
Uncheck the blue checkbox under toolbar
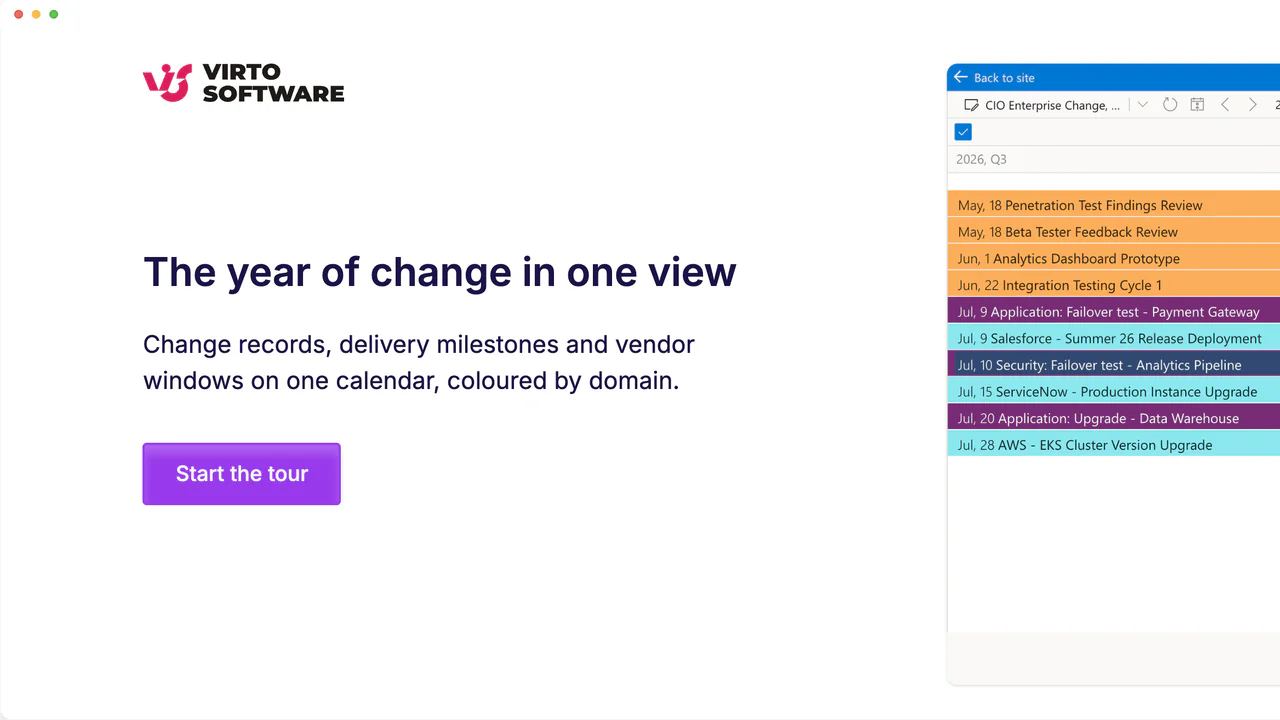pos(963,132)
